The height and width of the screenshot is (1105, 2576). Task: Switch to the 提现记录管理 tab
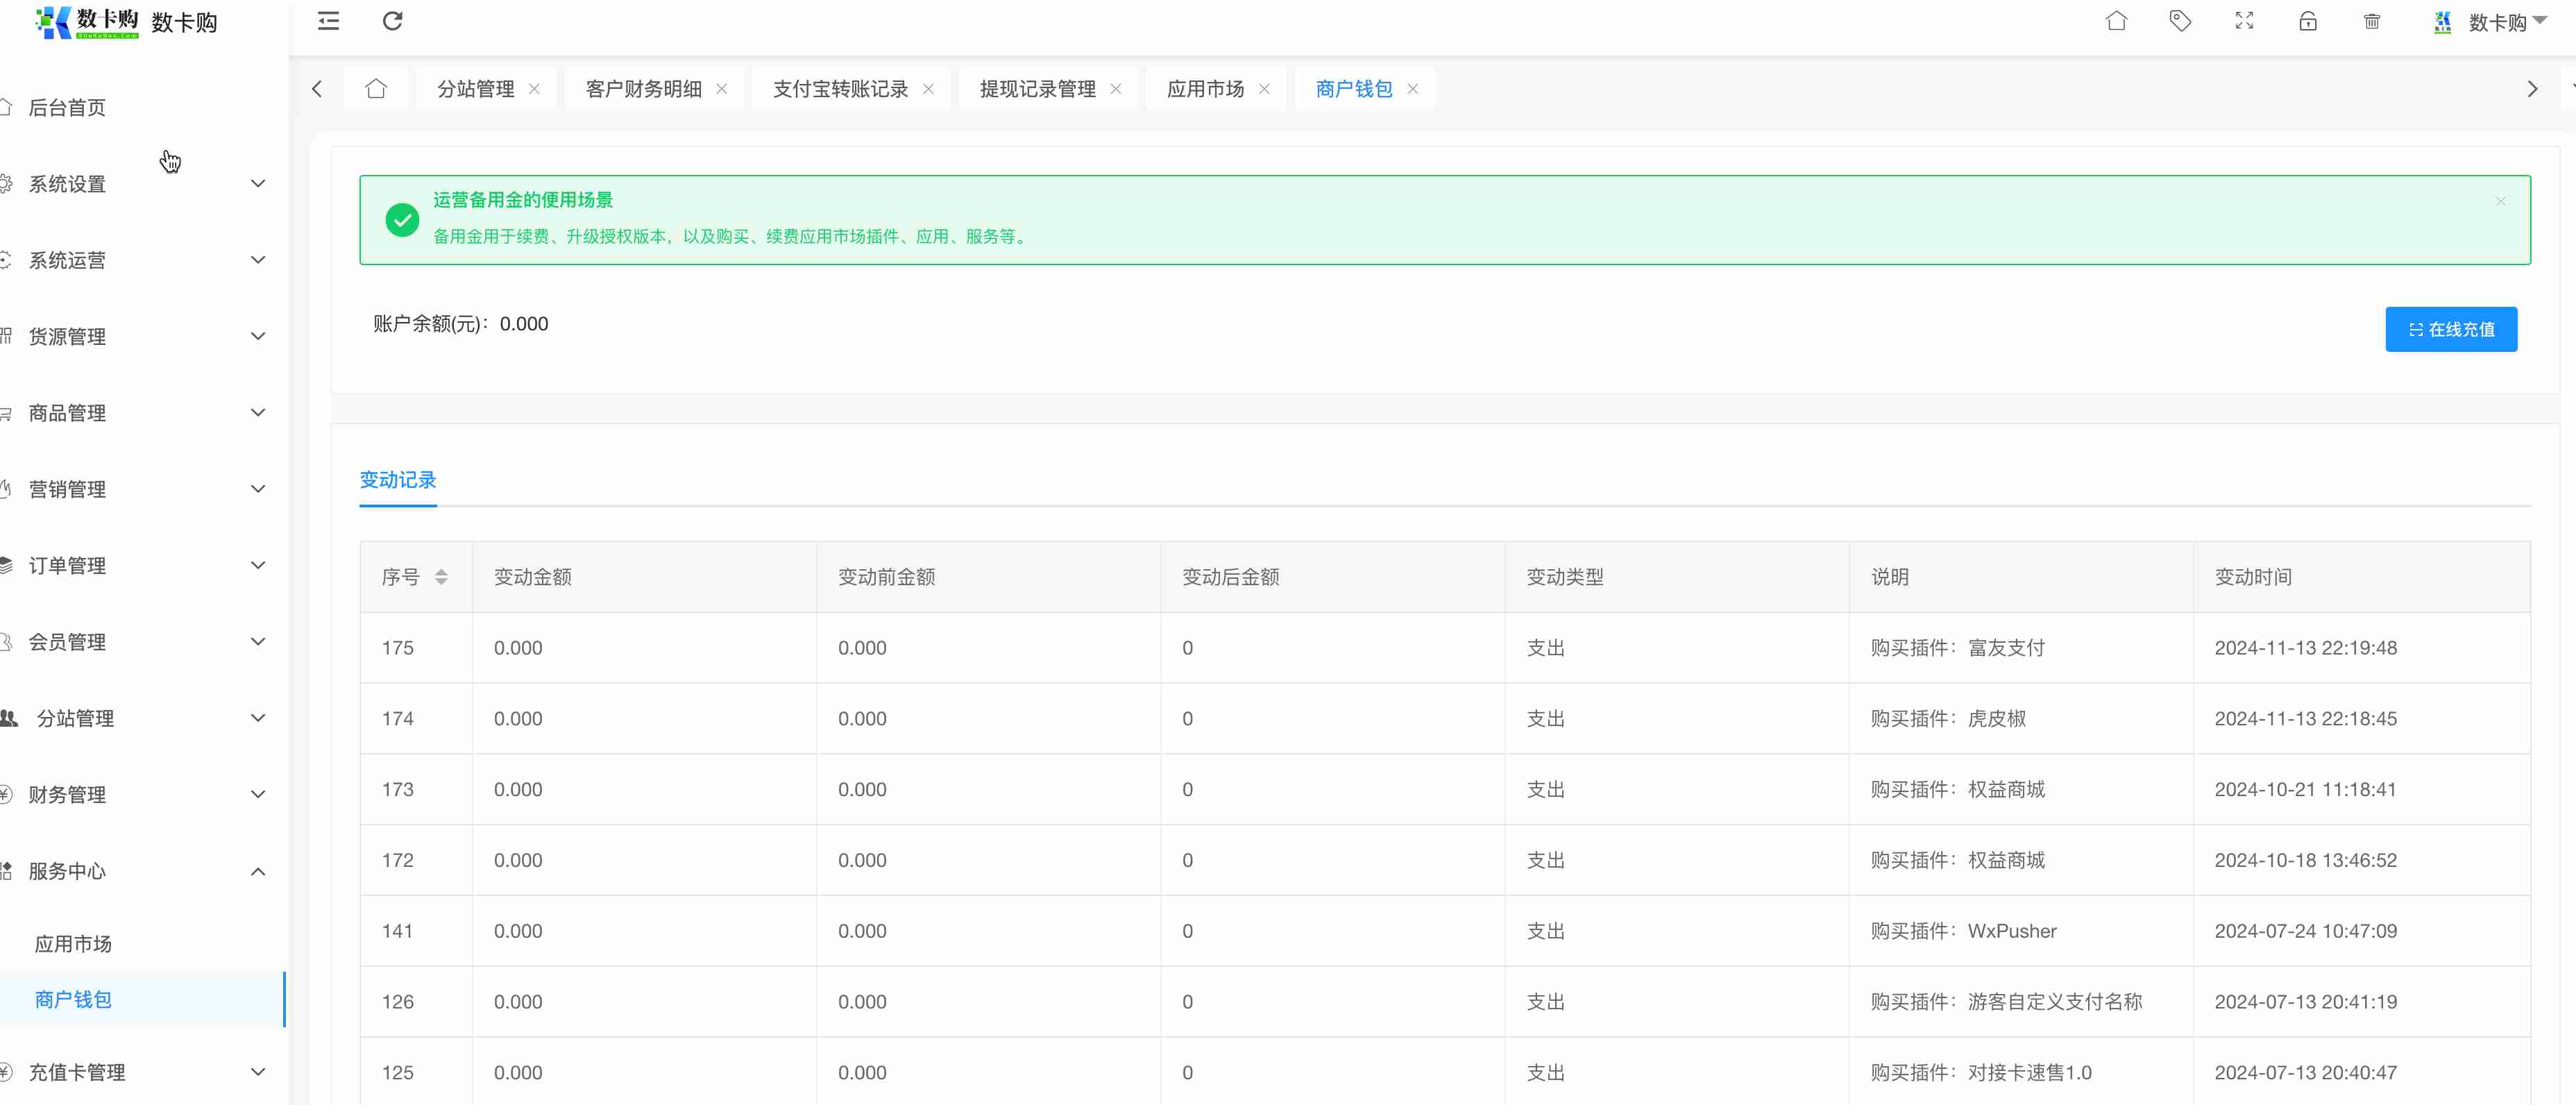coord(1037,89)
